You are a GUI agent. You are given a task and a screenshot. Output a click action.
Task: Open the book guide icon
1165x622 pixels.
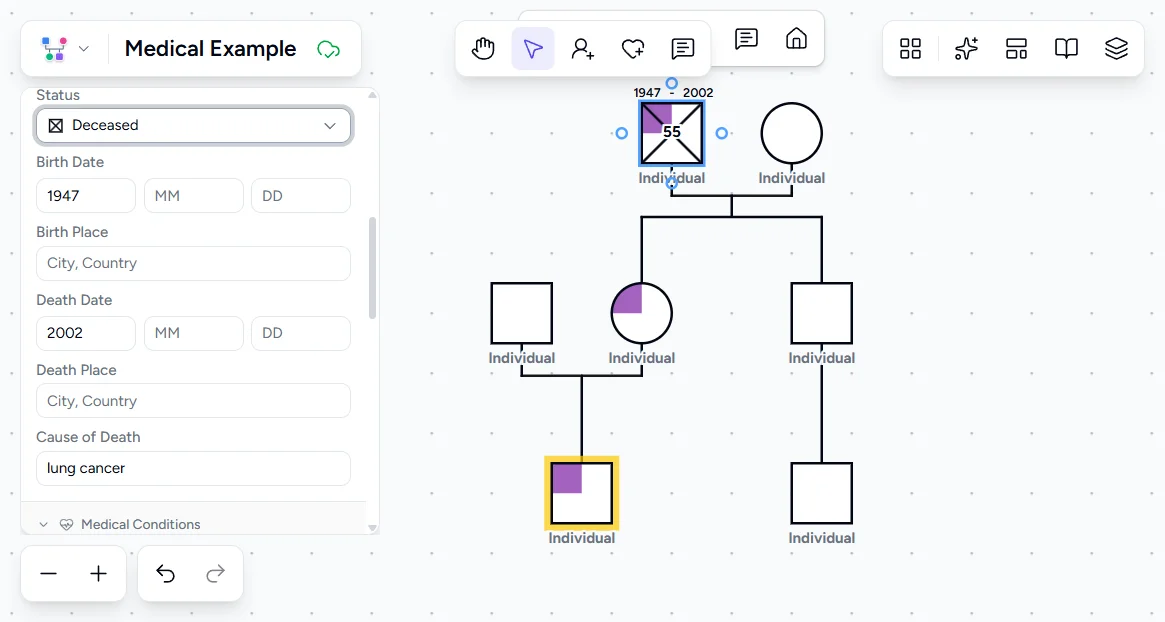[1066, 49]
